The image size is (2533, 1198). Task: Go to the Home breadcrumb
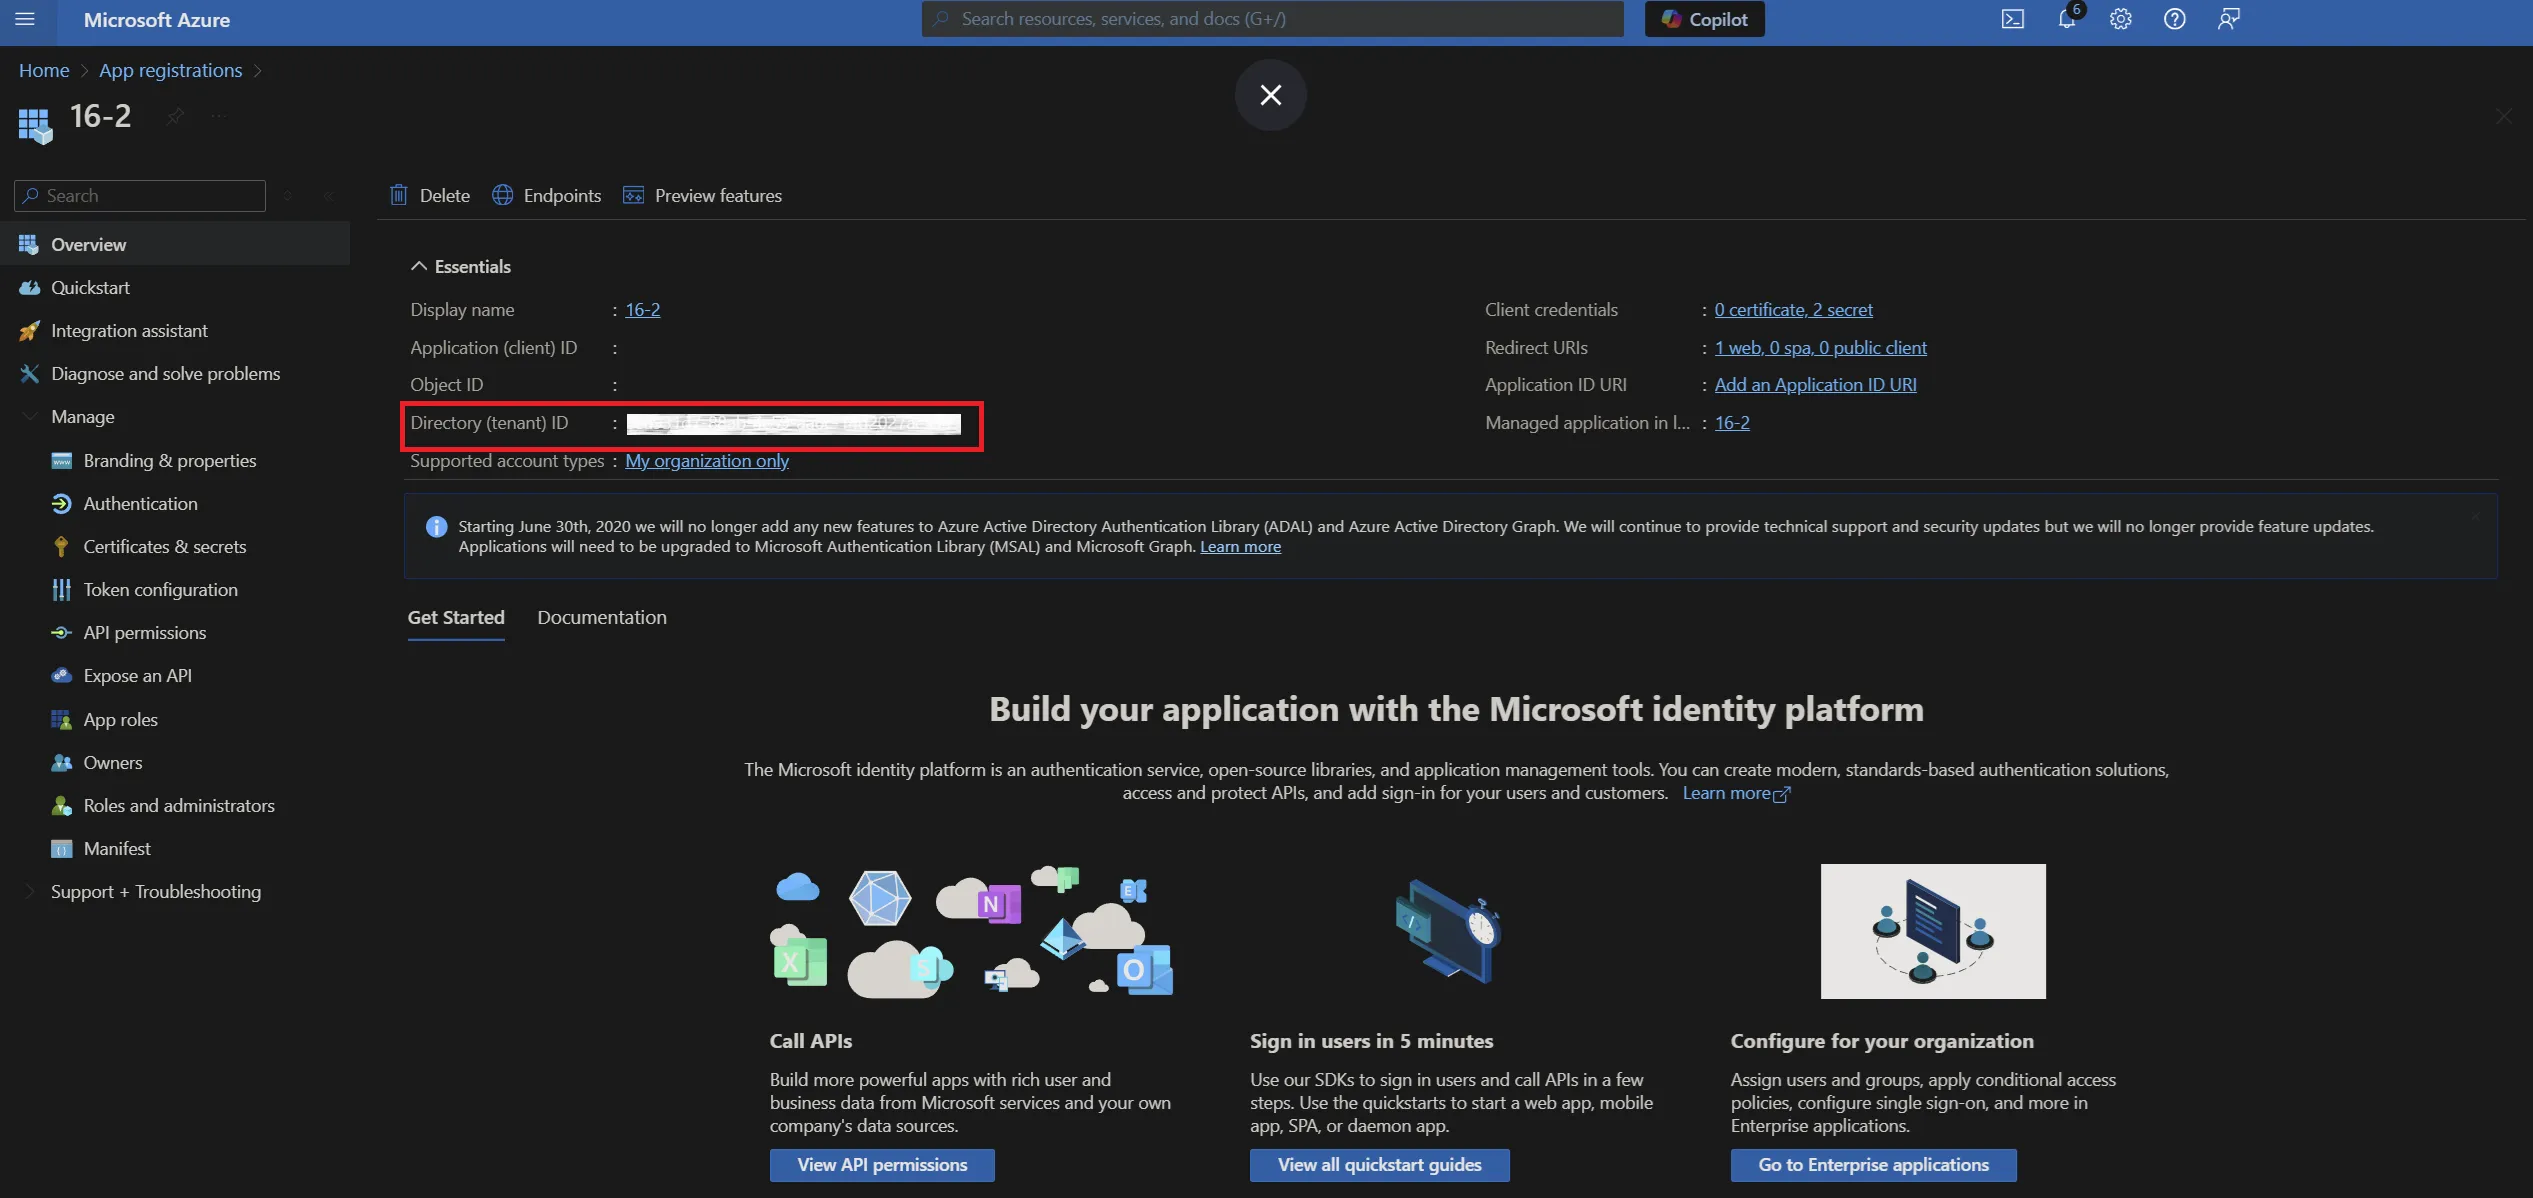[44, 70]
